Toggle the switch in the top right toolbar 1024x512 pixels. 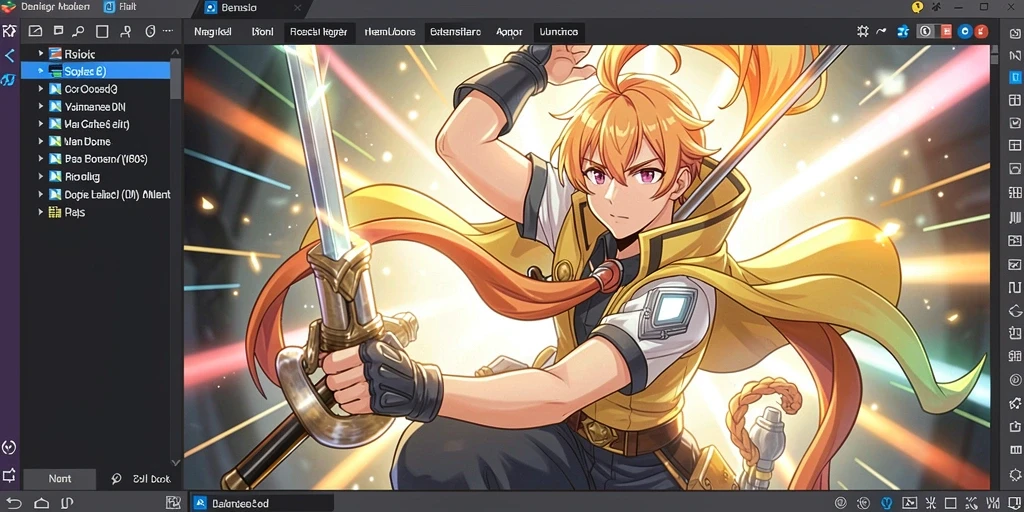point(935,31)
